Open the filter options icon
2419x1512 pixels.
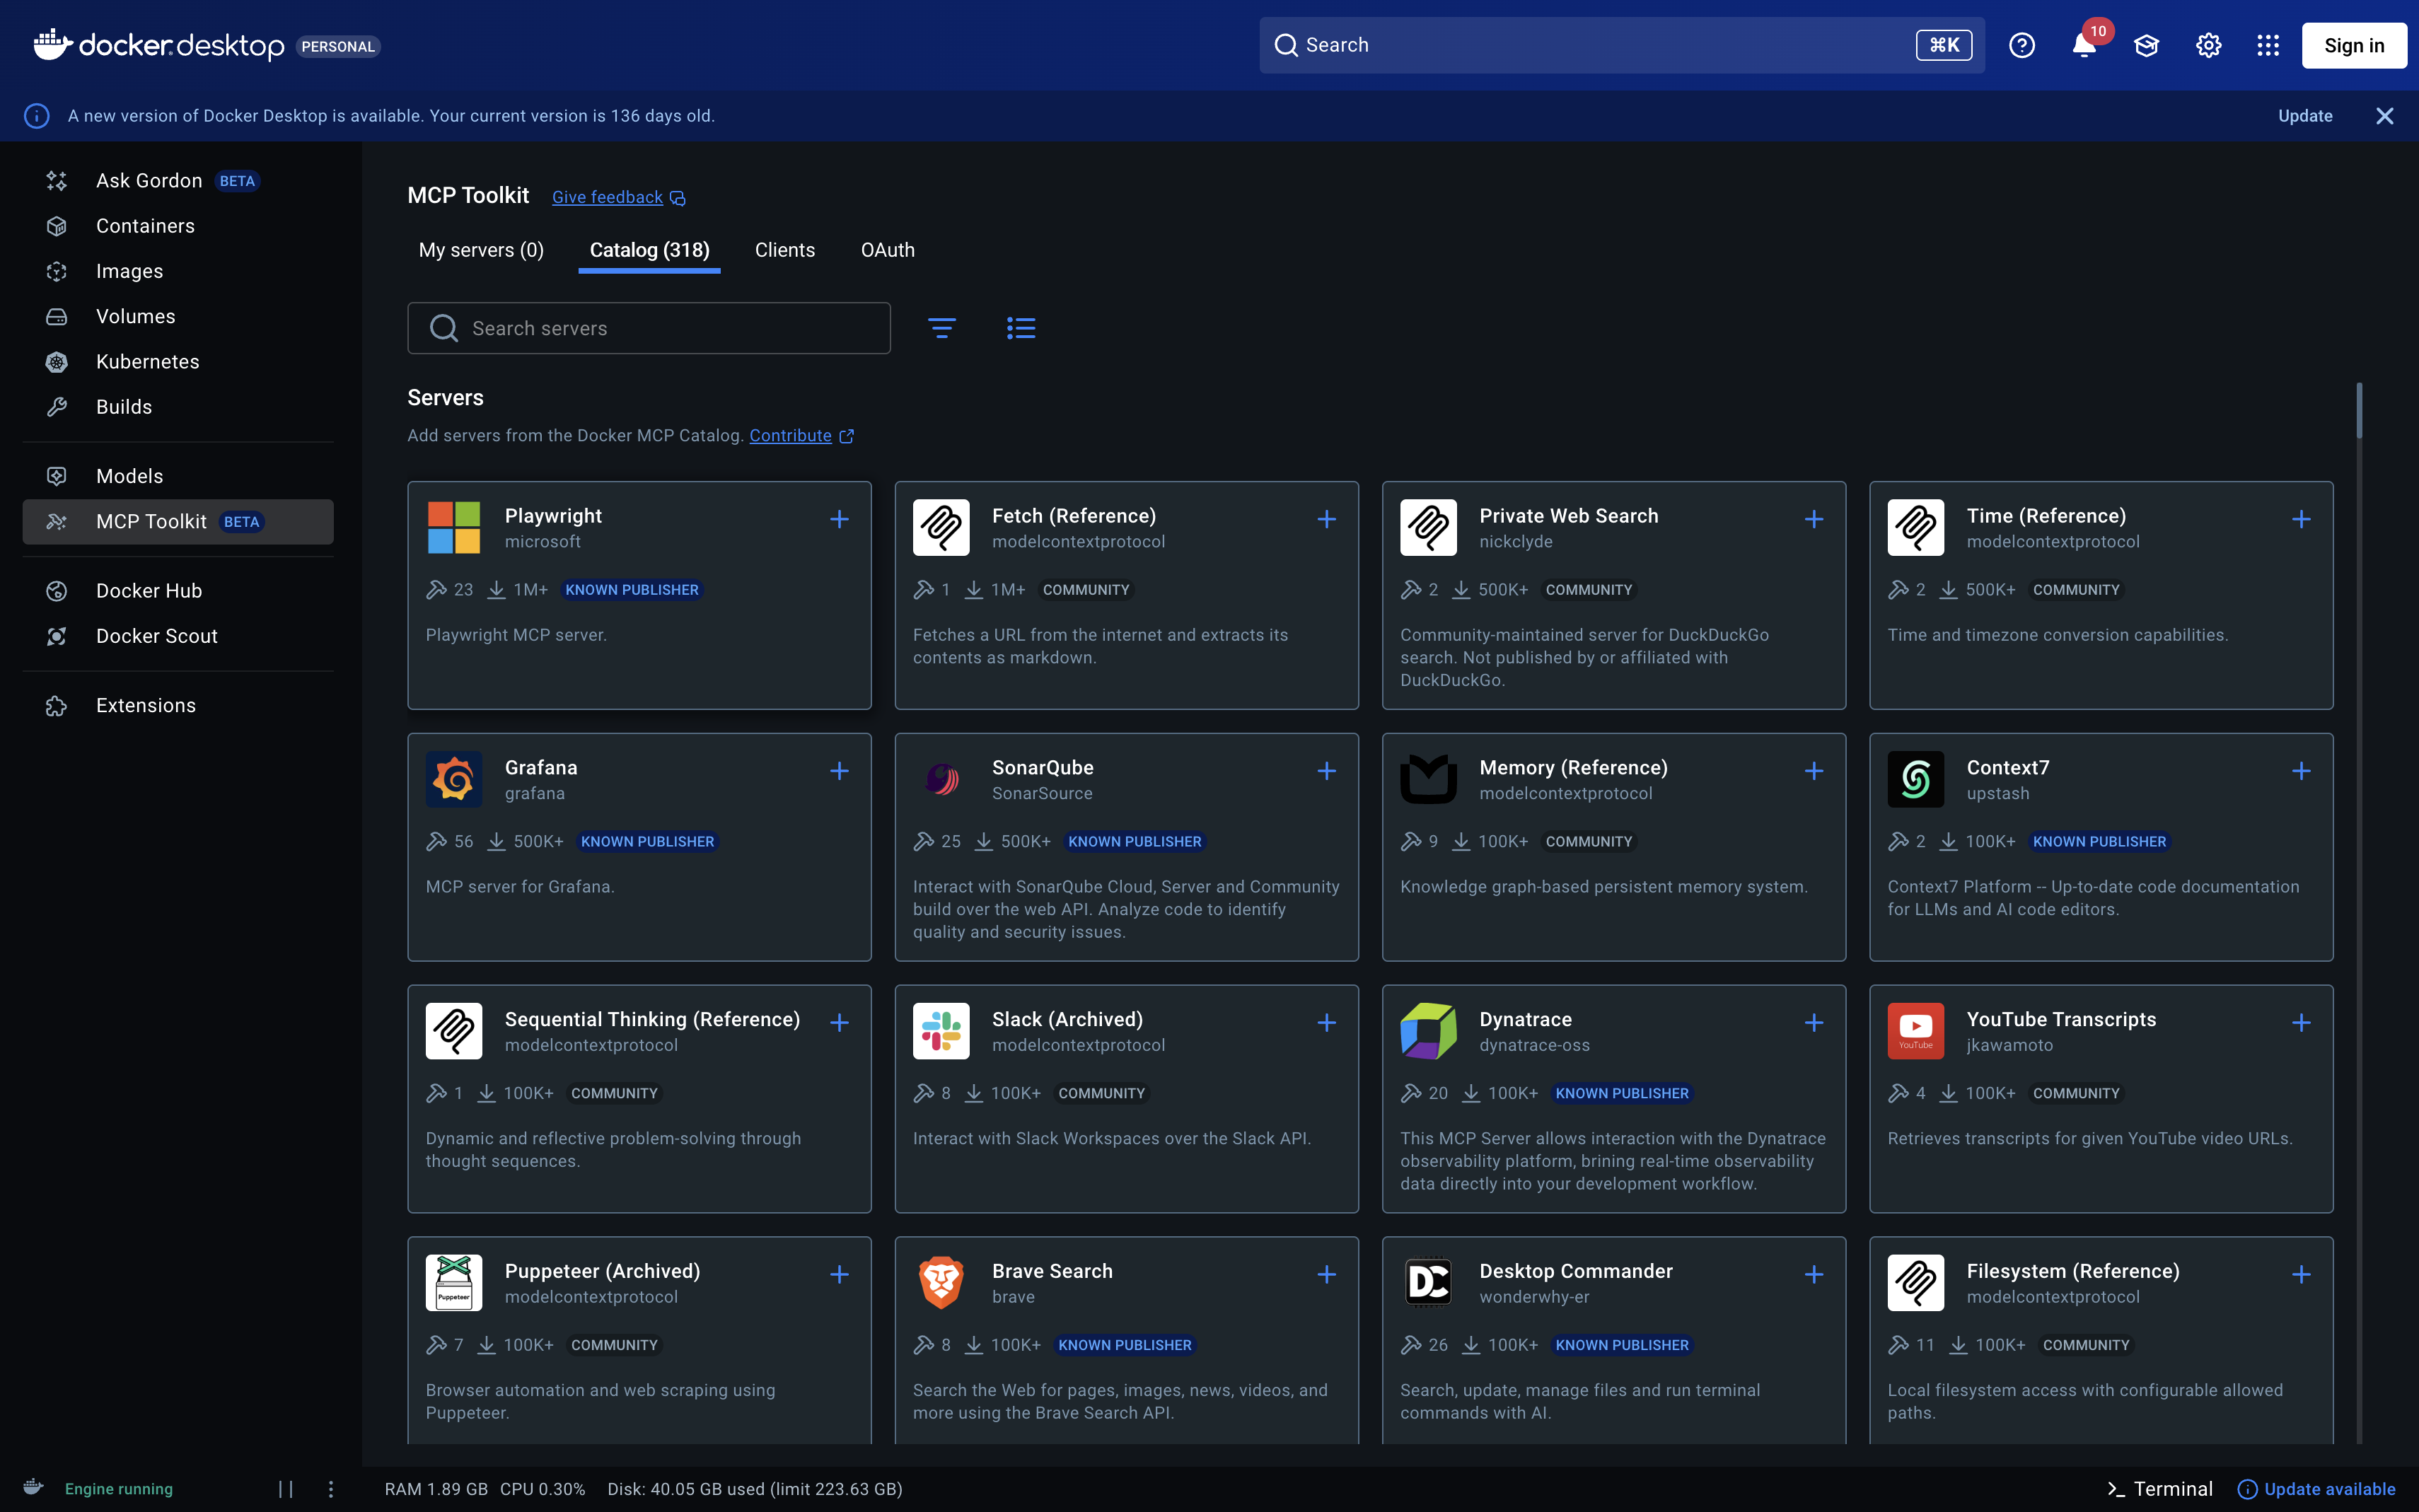click(941, 328)
